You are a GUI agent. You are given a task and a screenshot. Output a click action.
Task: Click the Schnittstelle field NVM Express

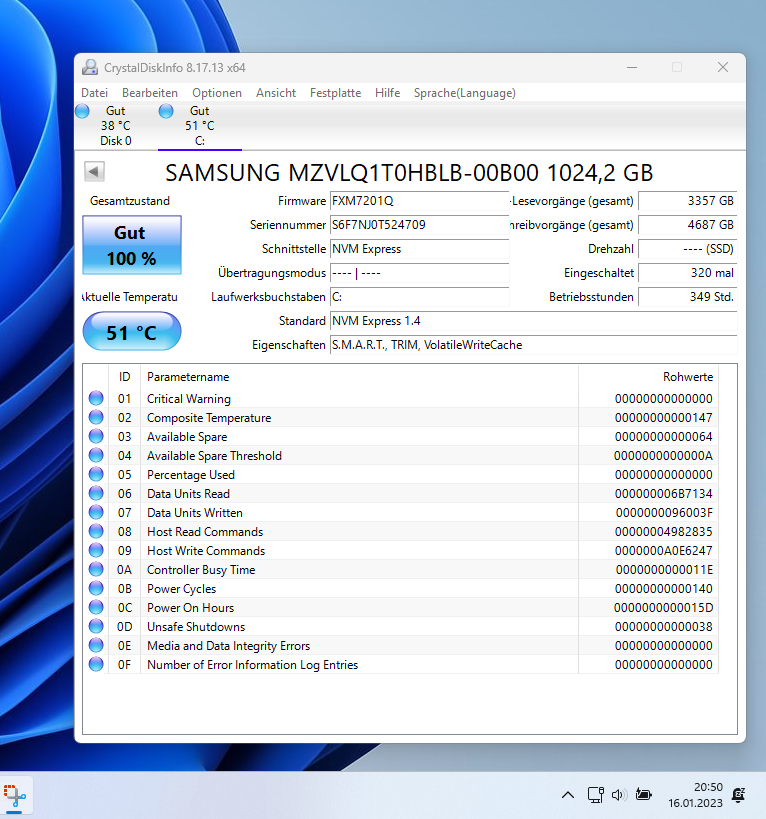[x=419, y=249]
